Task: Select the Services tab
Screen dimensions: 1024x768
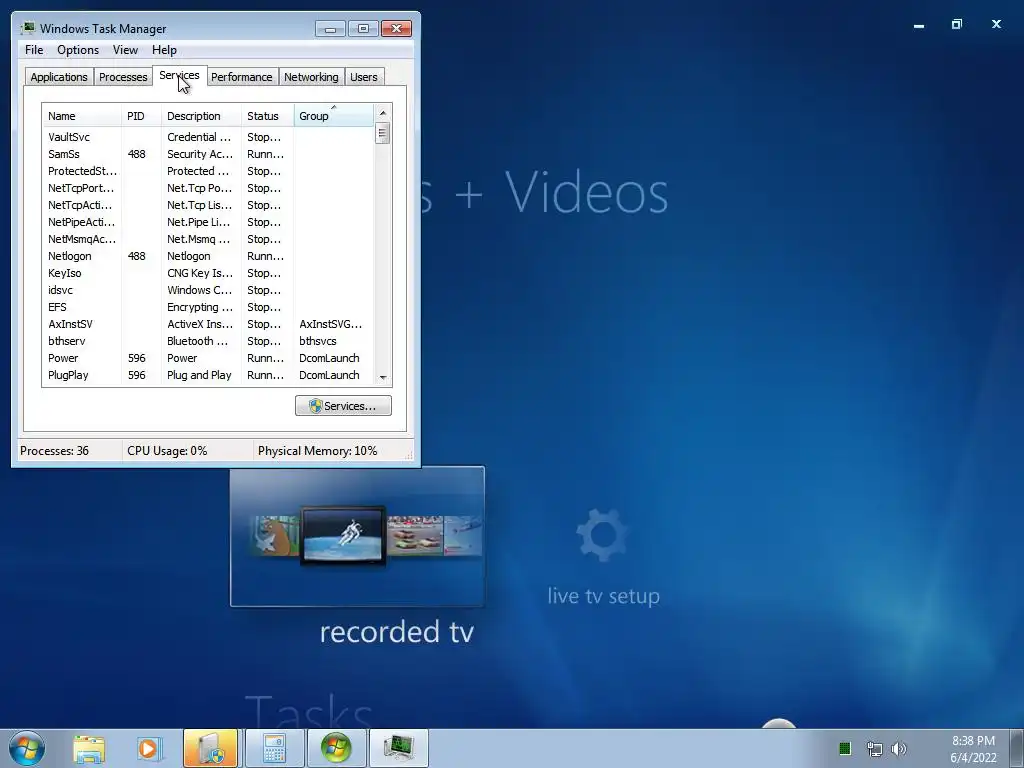Action: 179,76
